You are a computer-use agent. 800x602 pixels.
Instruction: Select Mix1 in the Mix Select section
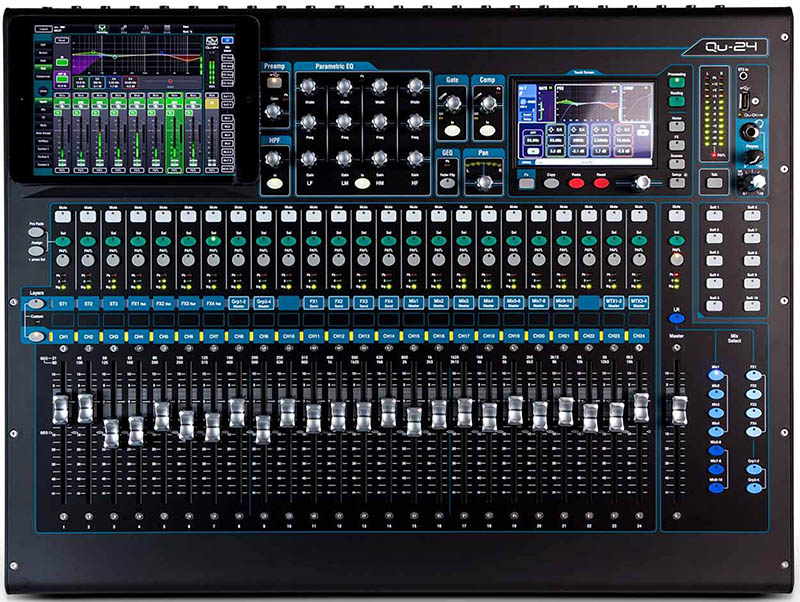coord(715,375)
